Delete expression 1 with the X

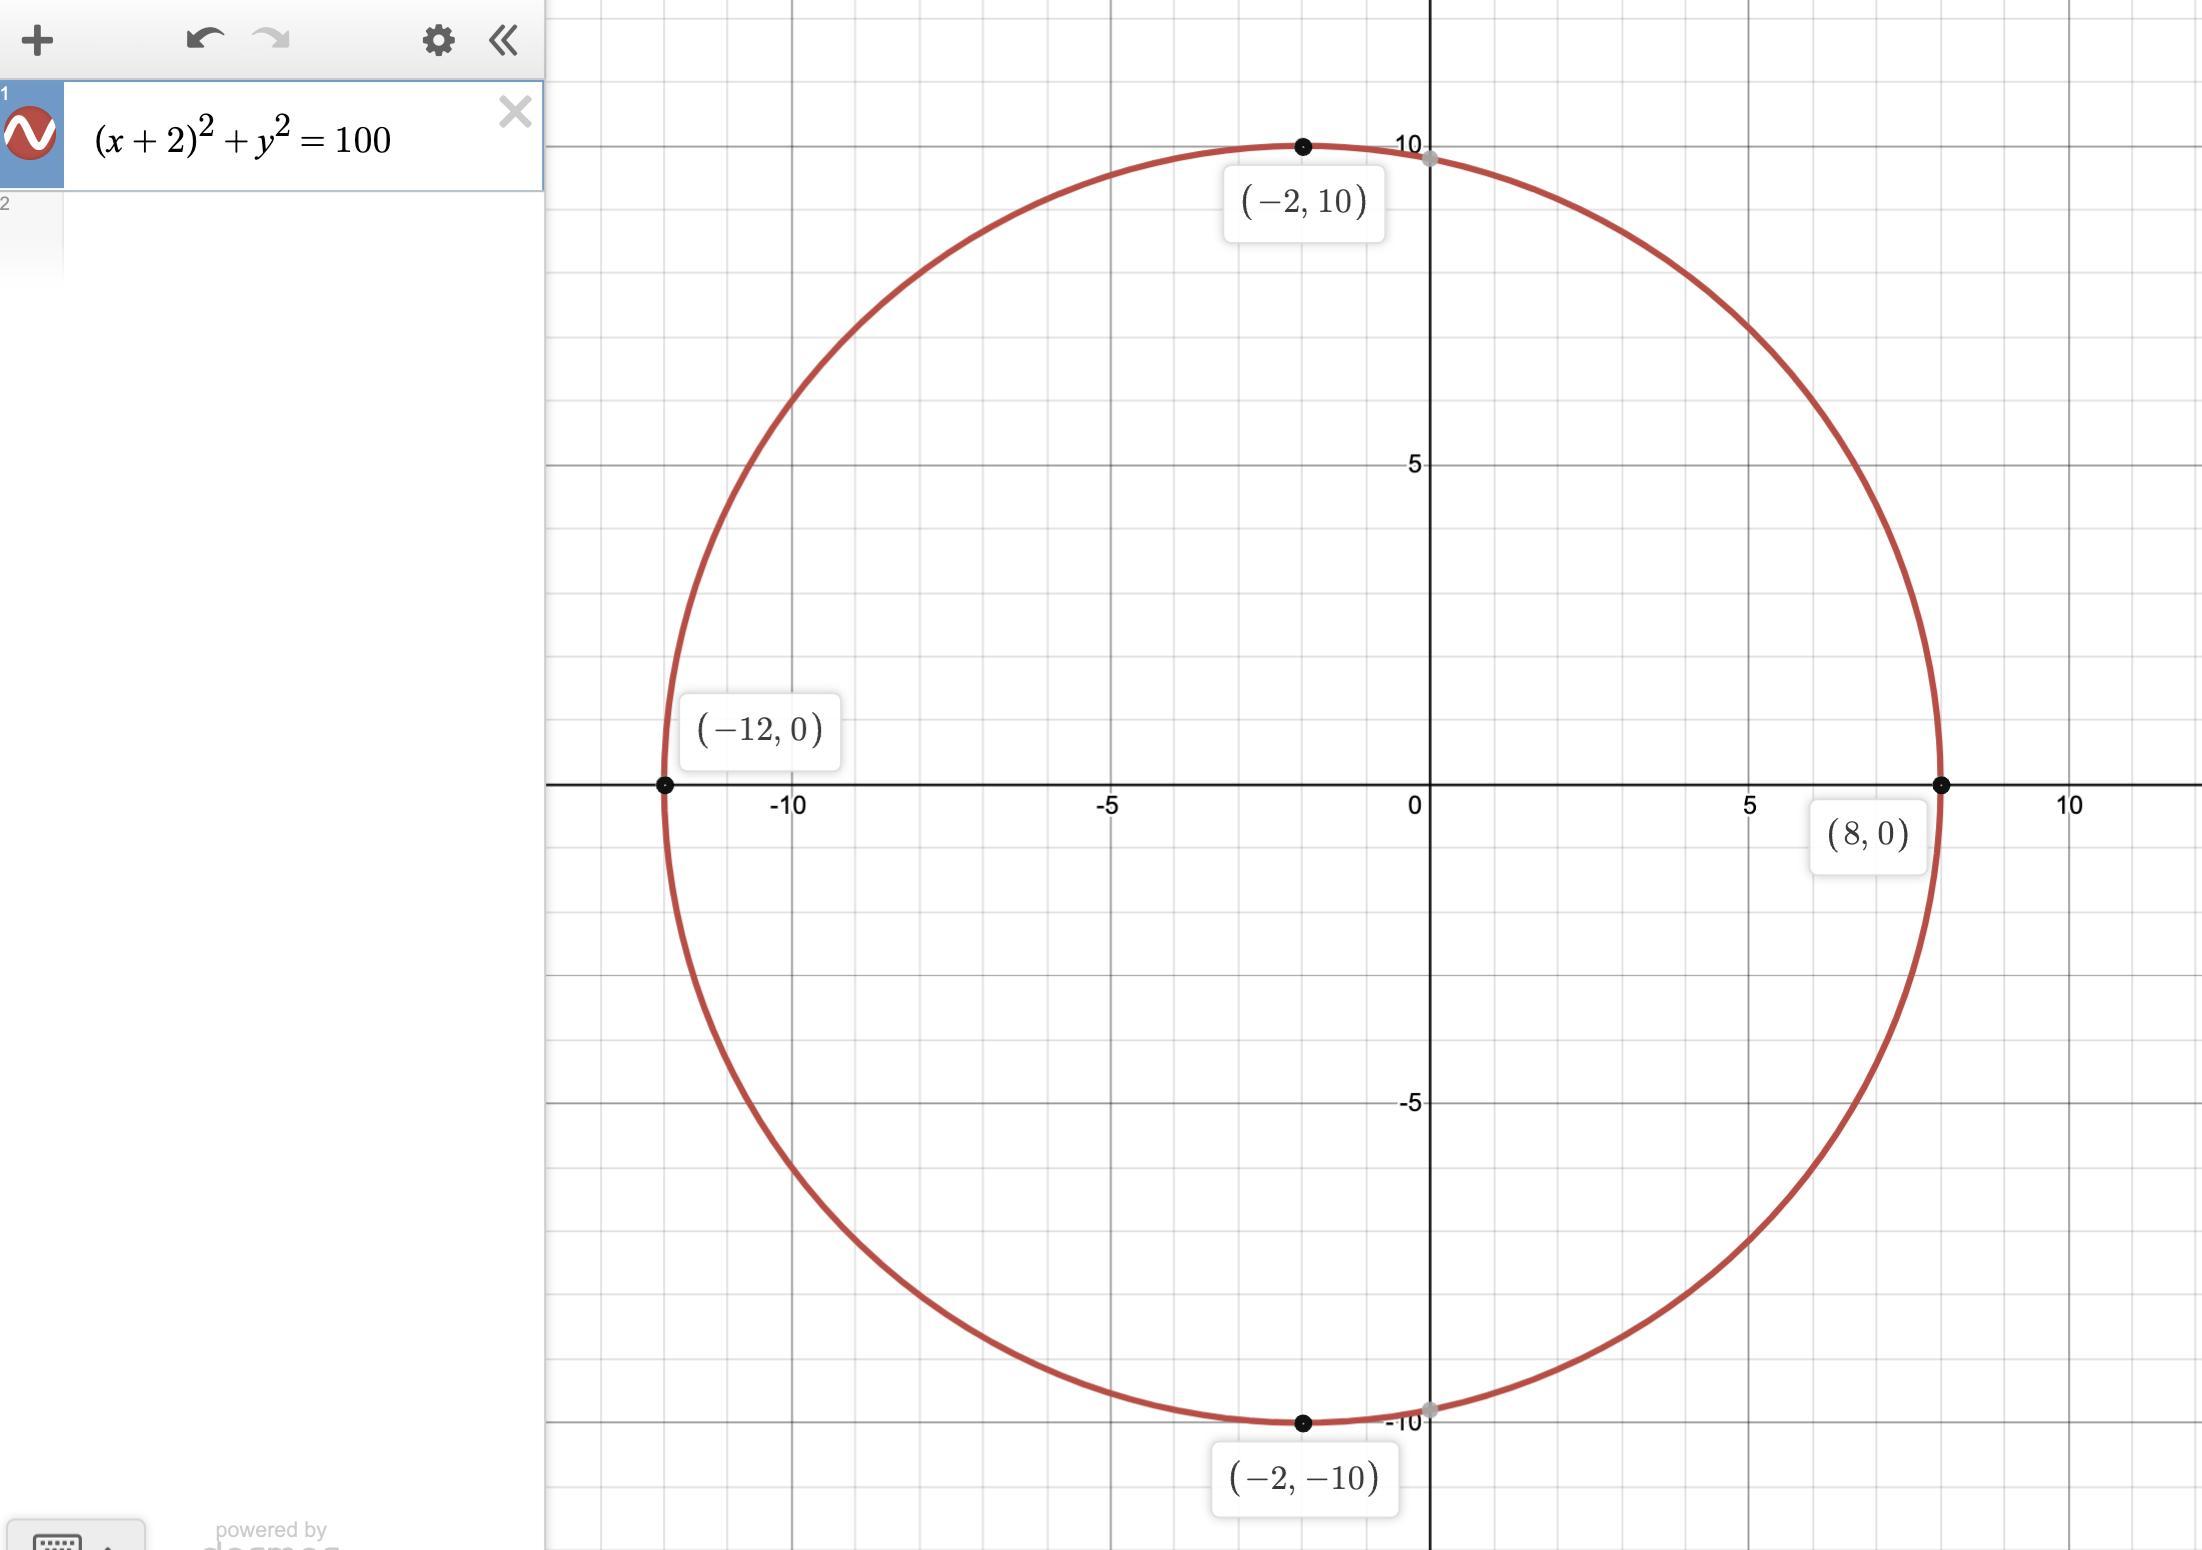(515, 111)
